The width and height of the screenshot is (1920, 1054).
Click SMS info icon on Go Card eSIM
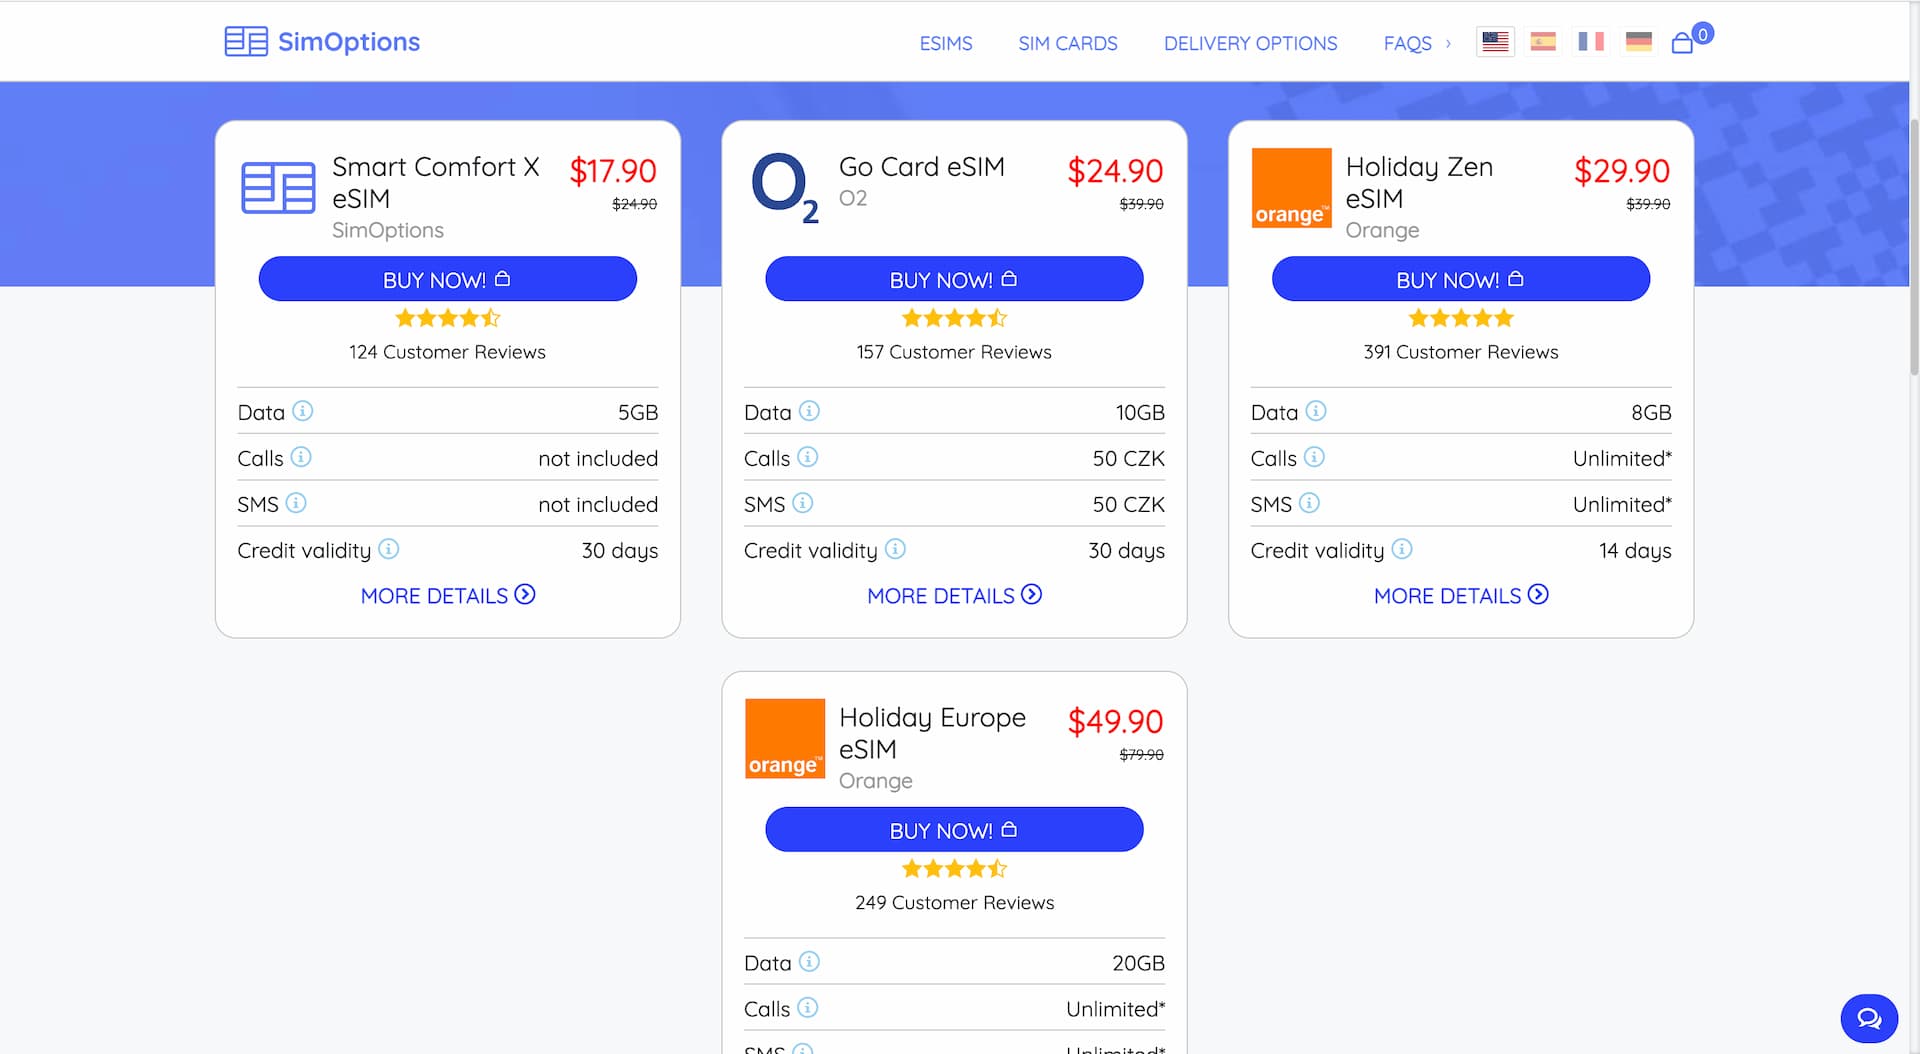click(803, 503)
